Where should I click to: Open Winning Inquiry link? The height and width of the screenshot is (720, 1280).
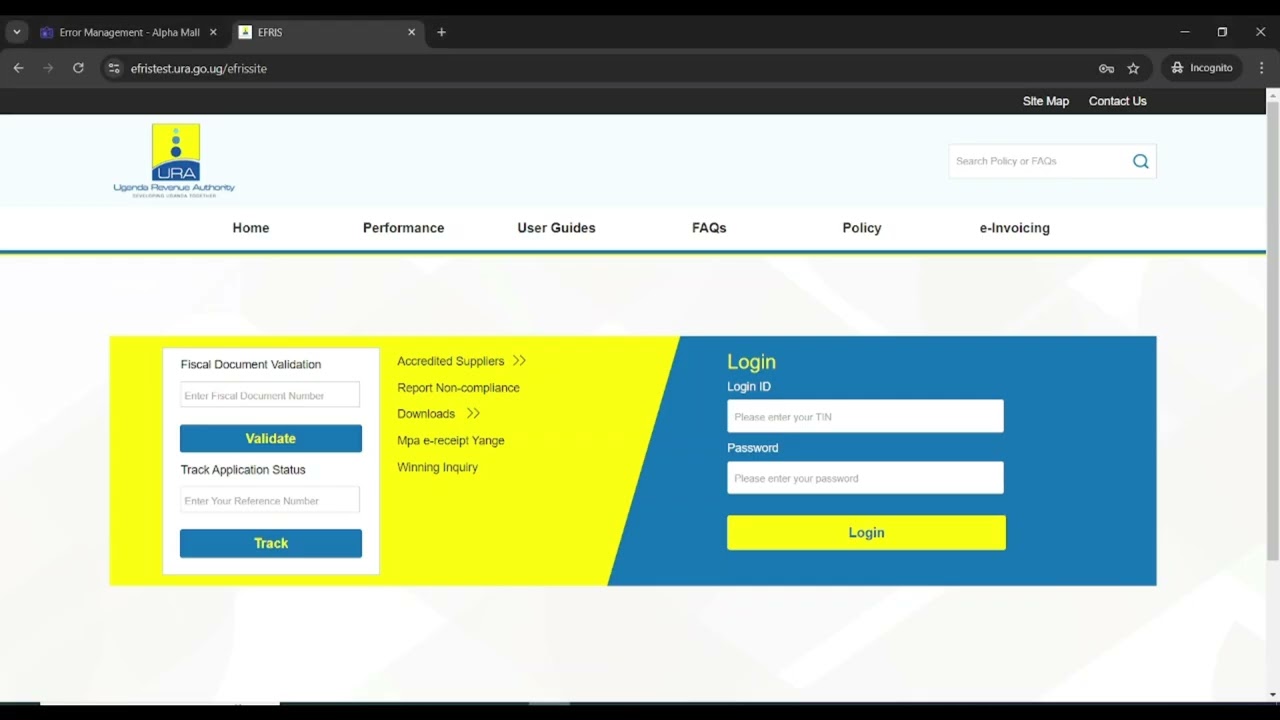437,467
